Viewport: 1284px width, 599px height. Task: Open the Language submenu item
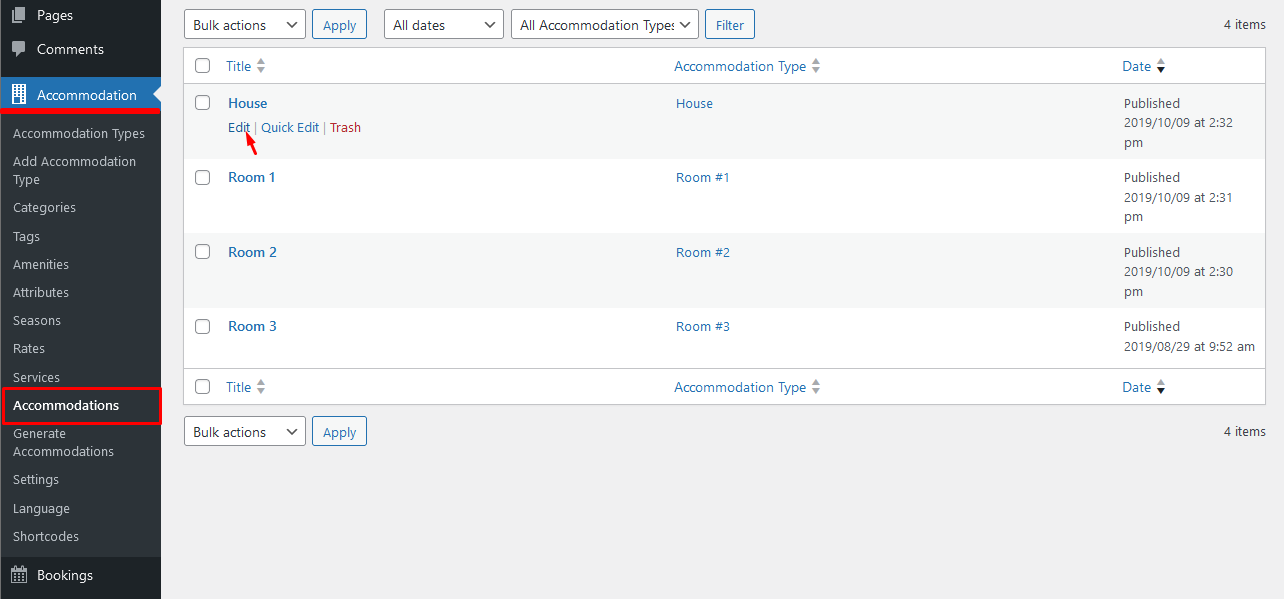tap(41, 509)
